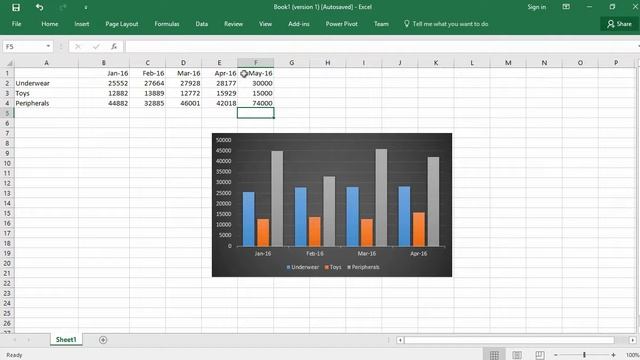The image size is (640, 360).
Task: Select cell containing 46001
Action: [x=184, y=103]
